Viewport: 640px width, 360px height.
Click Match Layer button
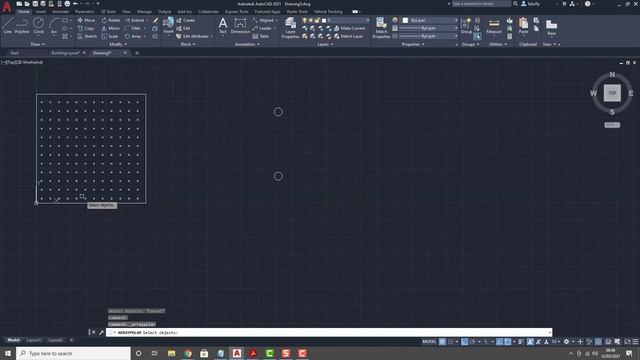349,36
